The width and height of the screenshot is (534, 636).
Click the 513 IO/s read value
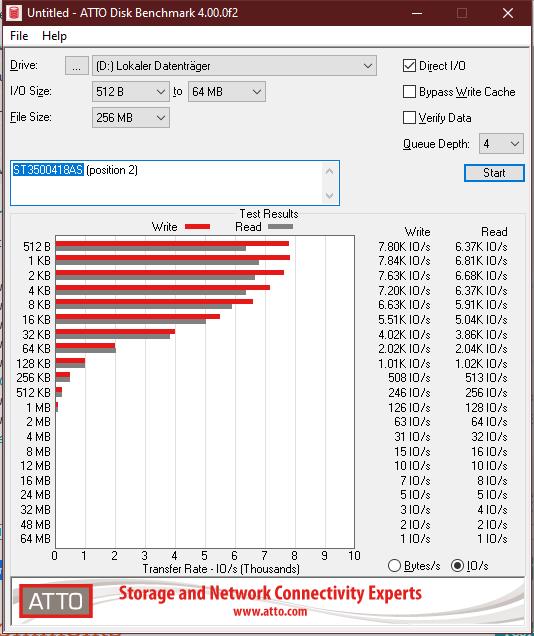point(486,378)
